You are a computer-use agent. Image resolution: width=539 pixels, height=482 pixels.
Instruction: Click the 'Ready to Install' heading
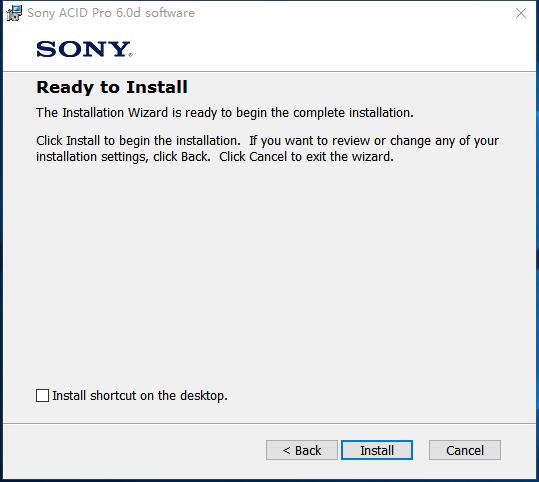point(112,87)
